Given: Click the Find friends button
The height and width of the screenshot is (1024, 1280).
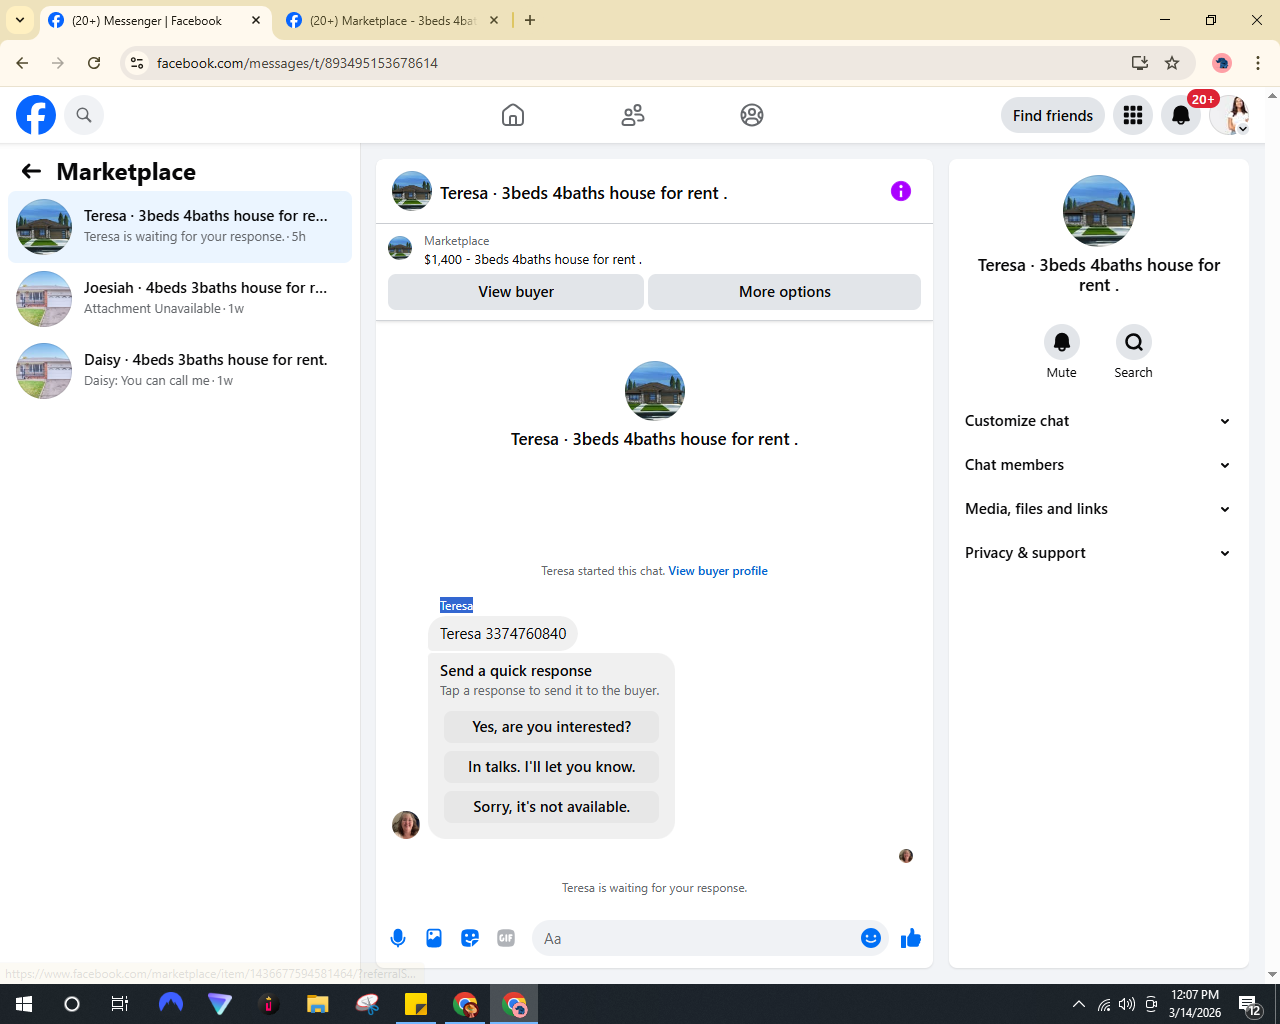Looking at the screenshot, I should [1053, 115].
